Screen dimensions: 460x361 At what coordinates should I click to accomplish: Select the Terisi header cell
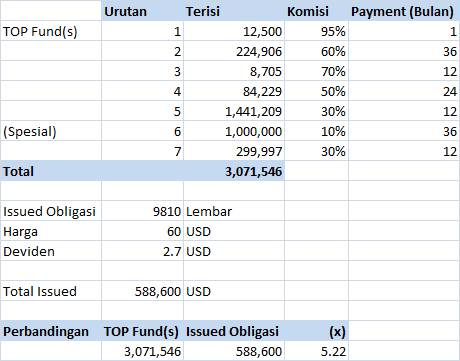pyautogui.click(x=234, y=11)
